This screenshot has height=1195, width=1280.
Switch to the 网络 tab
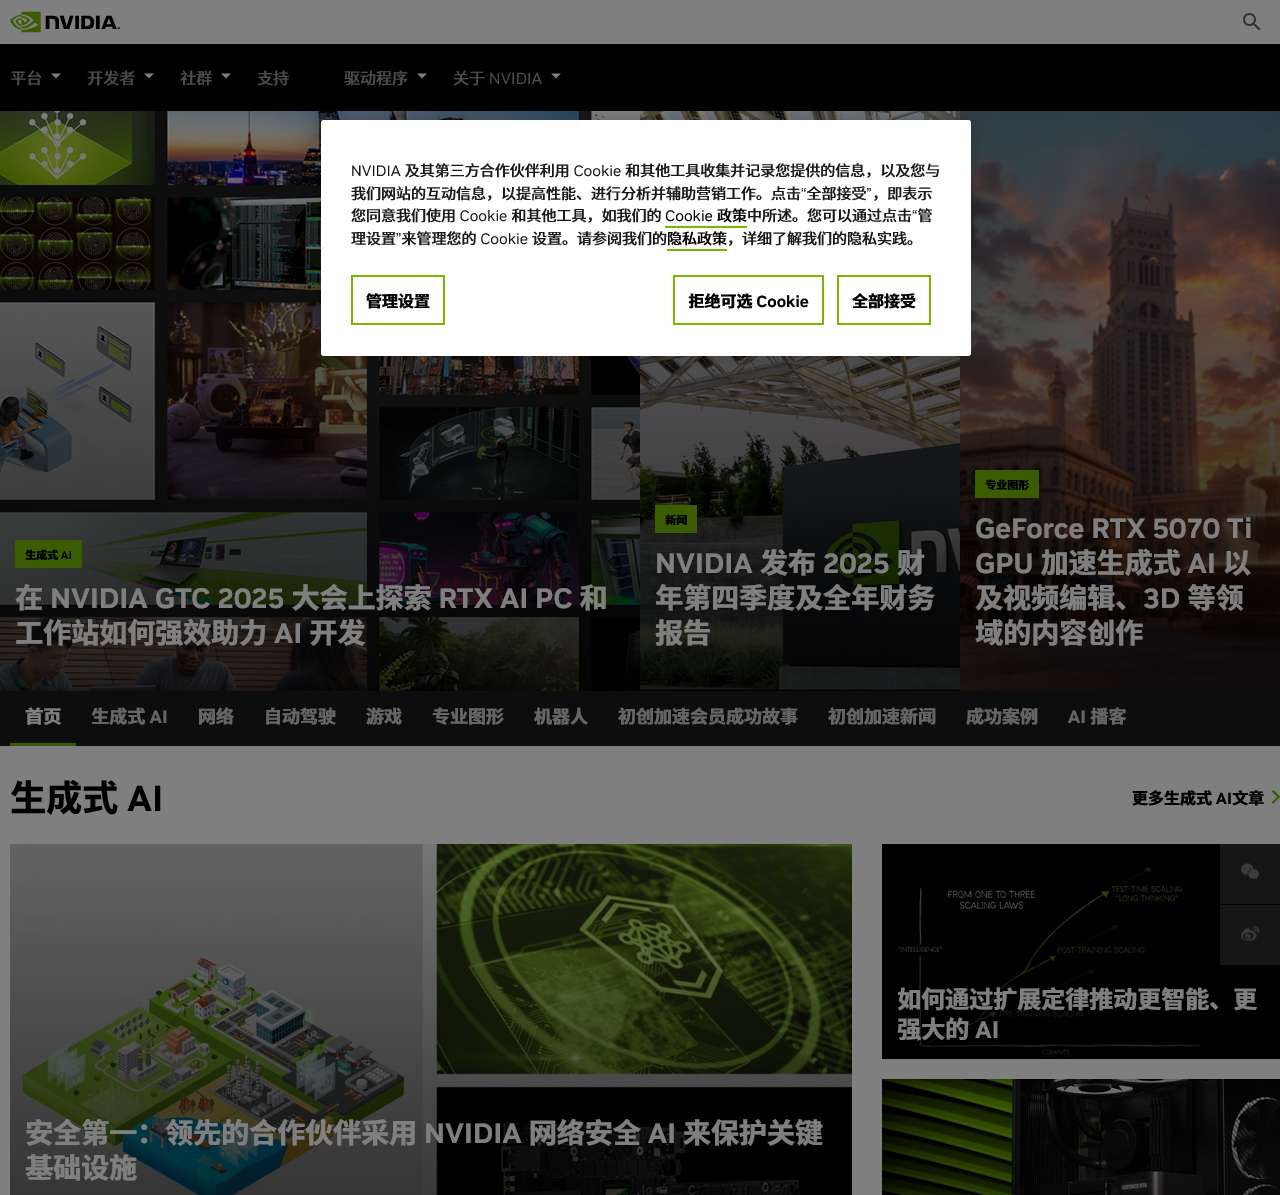pos(216,717)
